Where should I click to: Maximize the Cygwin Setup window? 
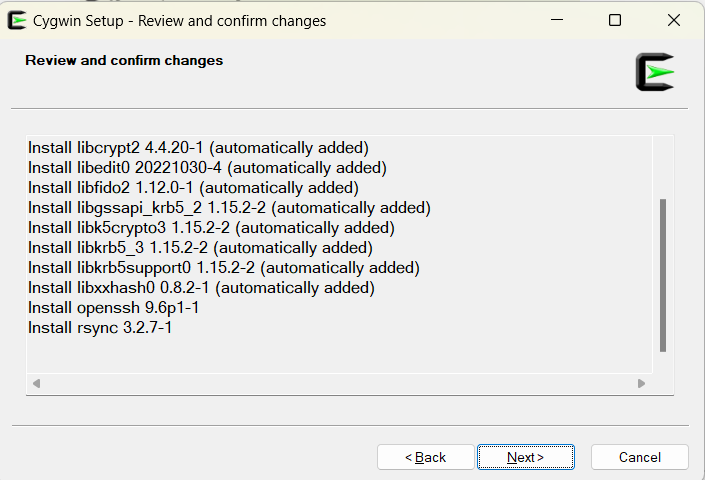615,20
